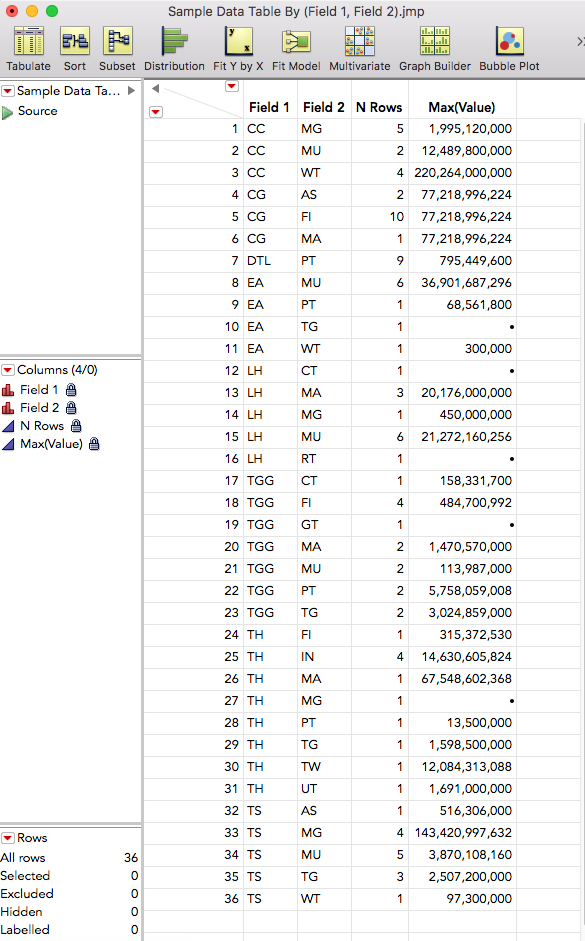Open Fit Y by X
Screen dimensions: 585x941
point(238,49)
